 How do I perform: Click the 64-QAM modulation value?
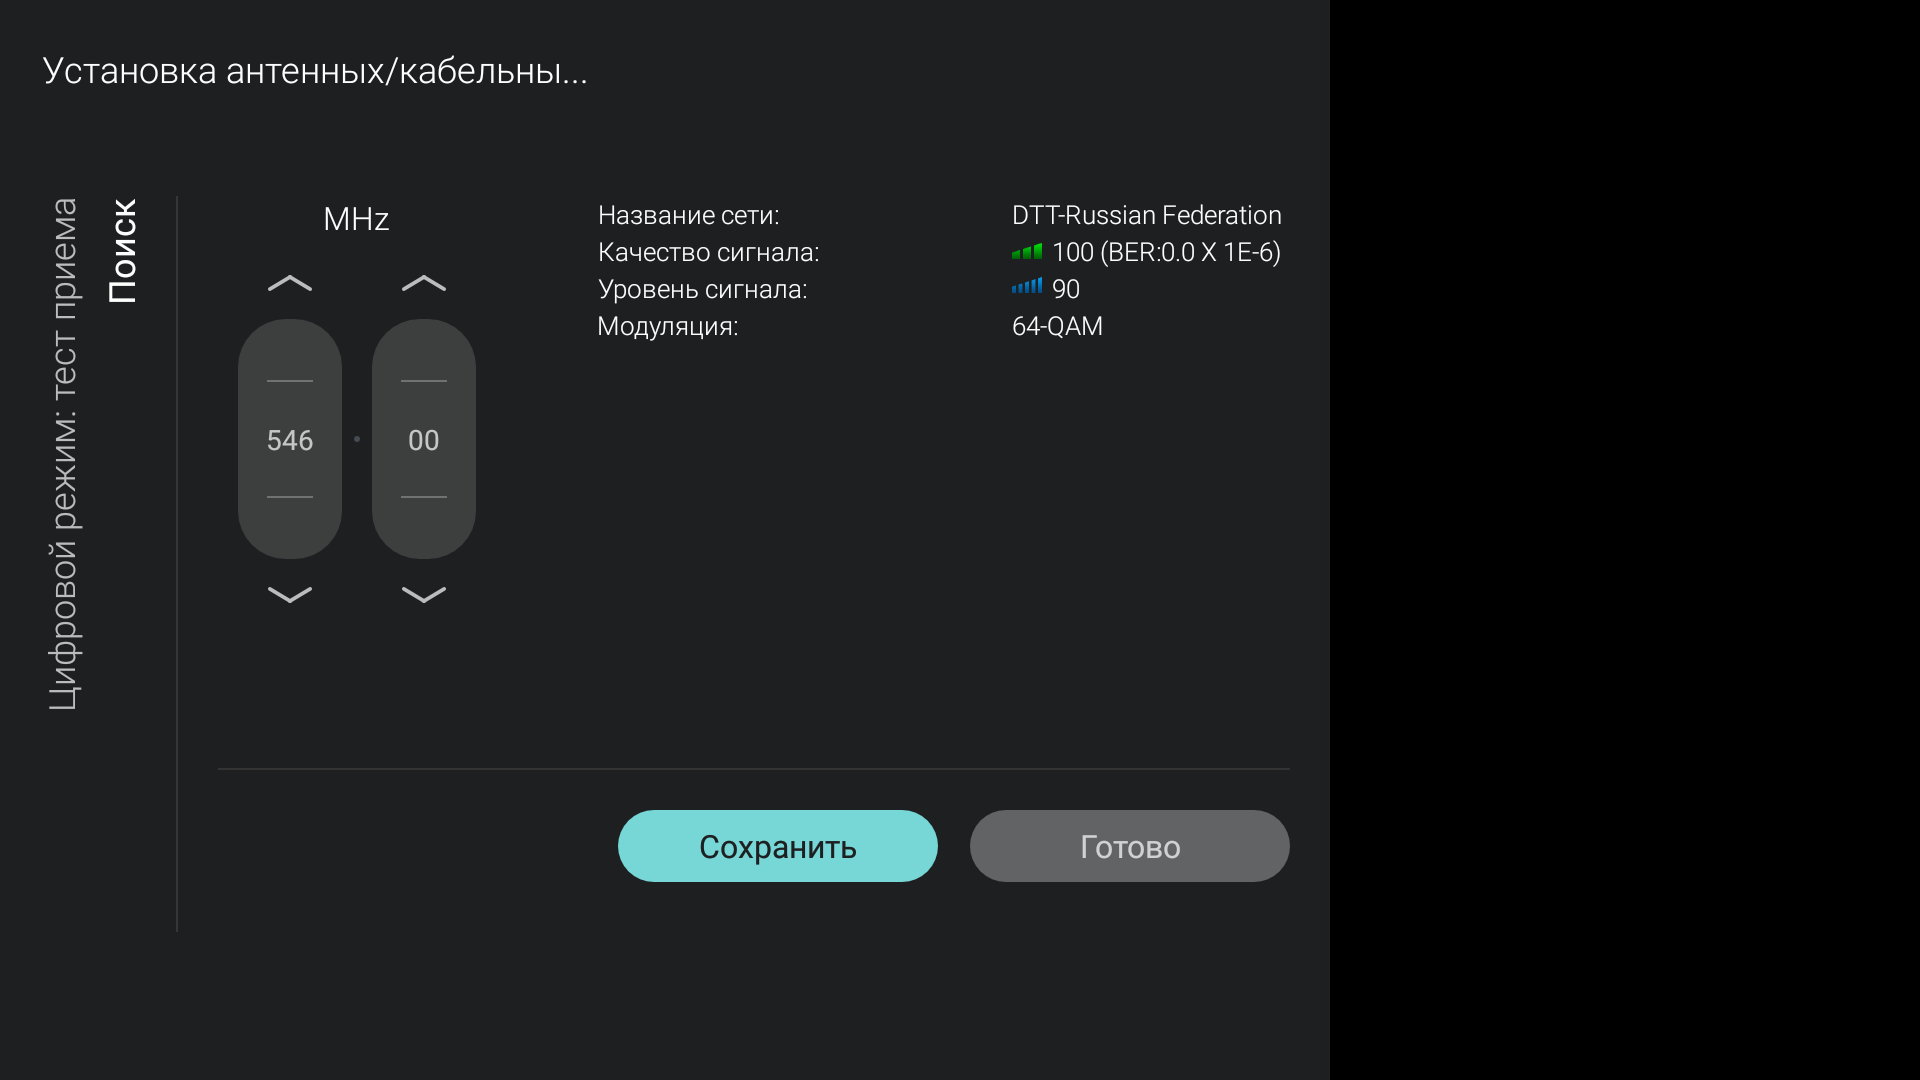(1057, 326)
